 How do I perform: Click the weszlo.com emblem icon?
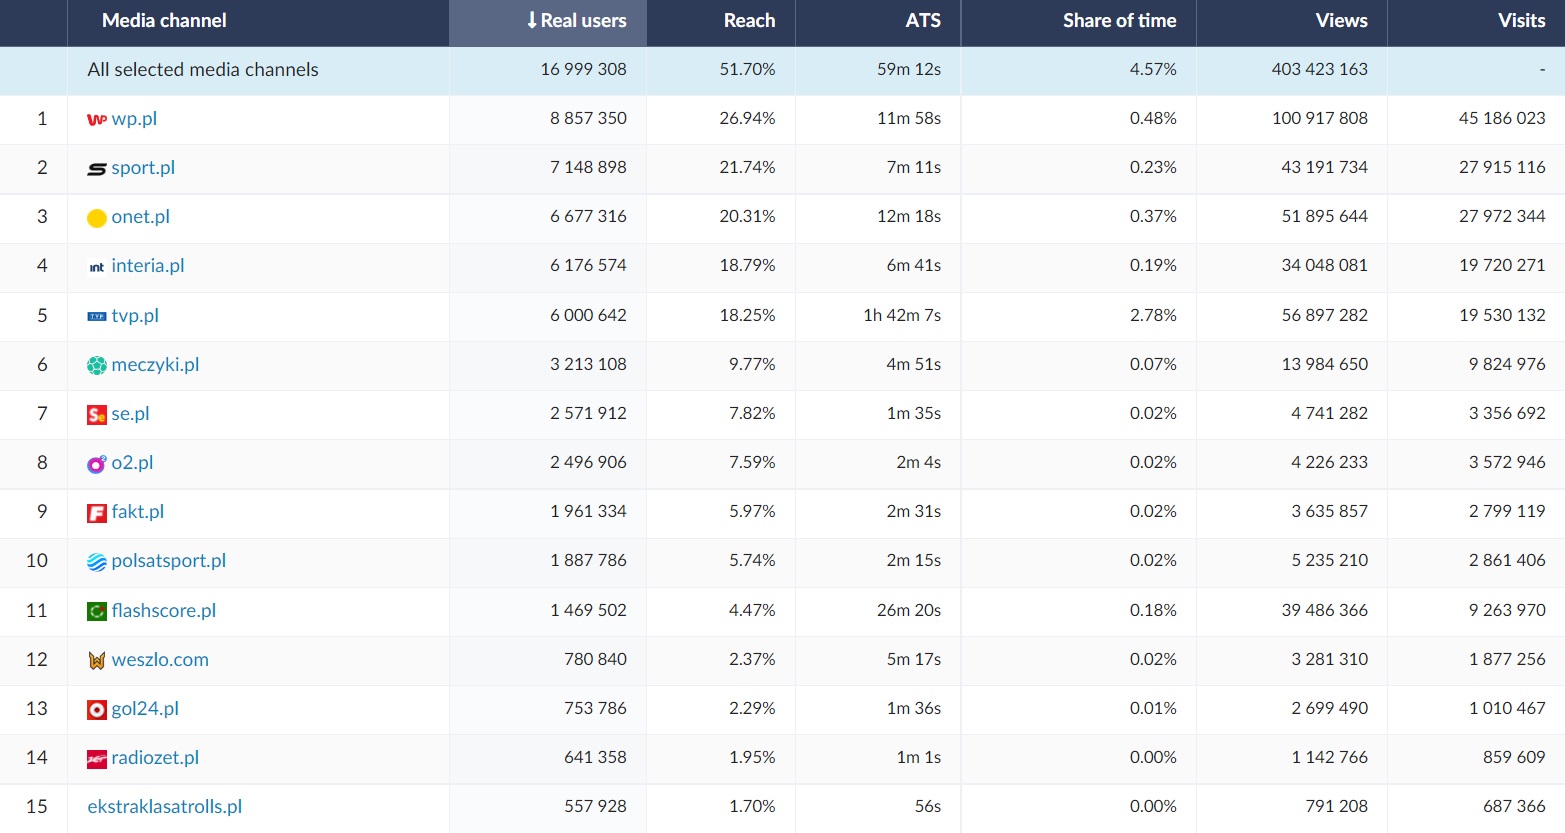96,660
